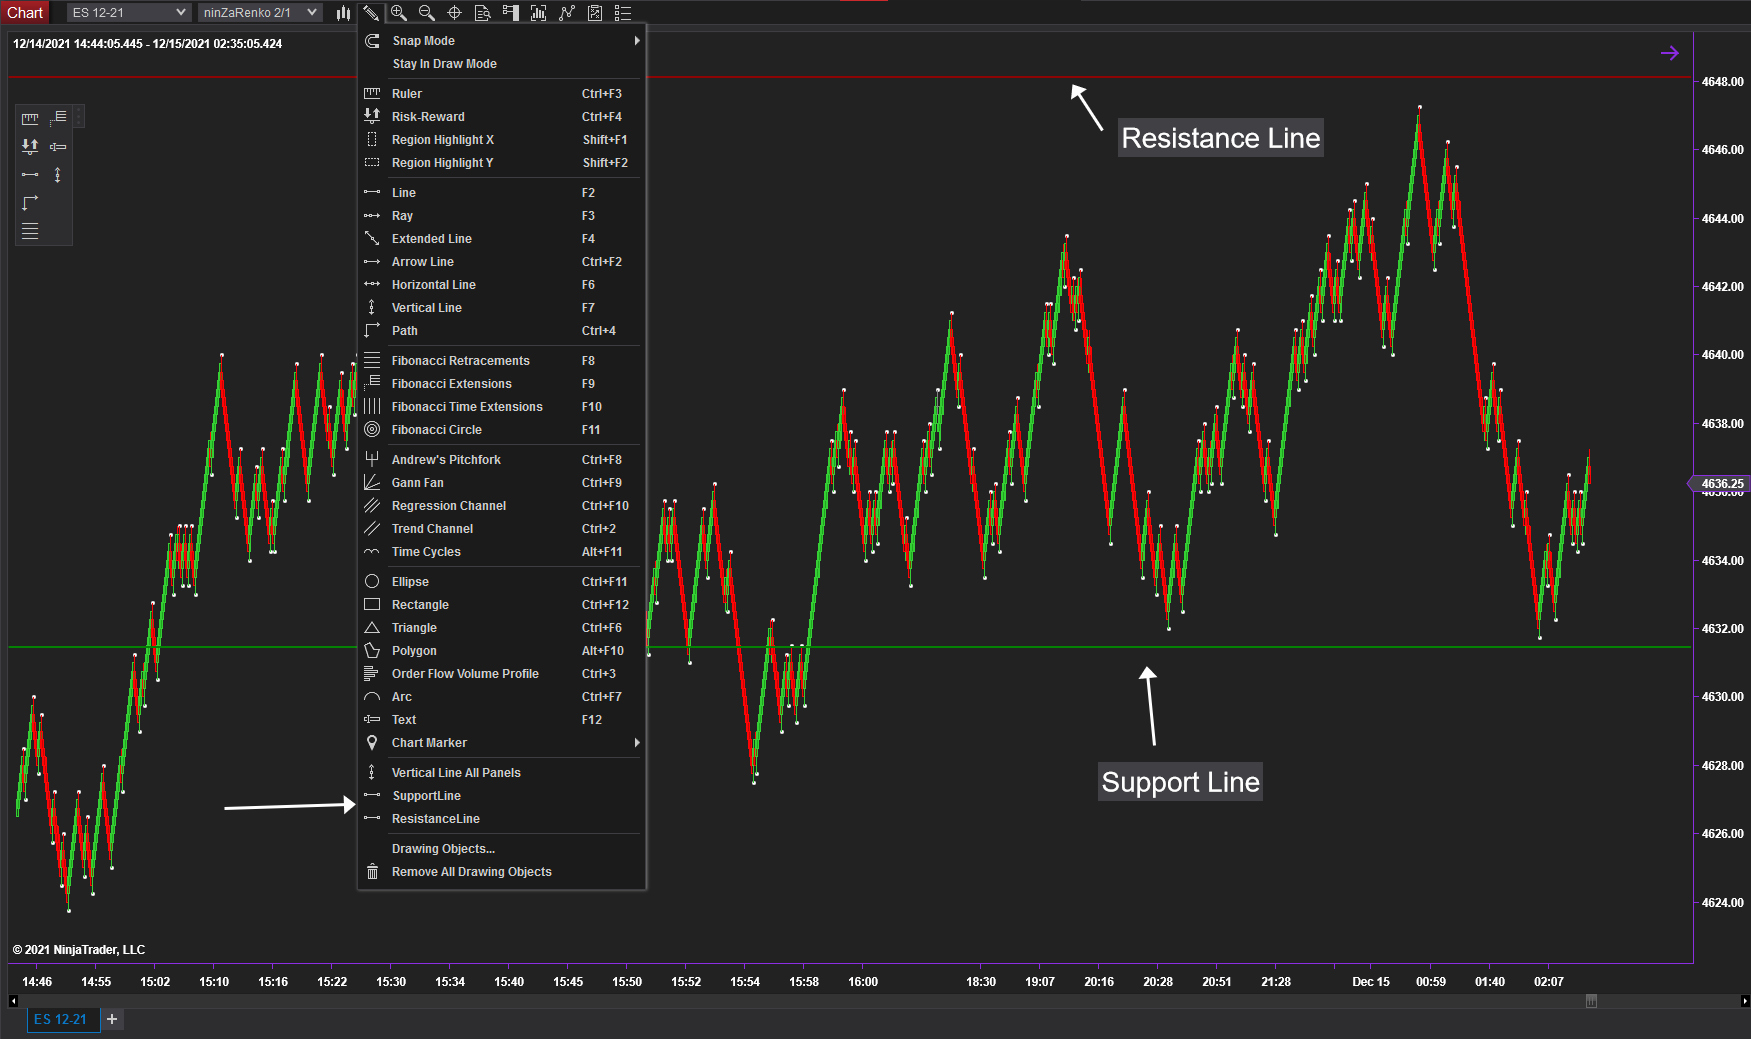Image resolution: width=1751 pixels, height=1039 pixels.
Task: Select the Ellipse shape entry
Action: 502,582
